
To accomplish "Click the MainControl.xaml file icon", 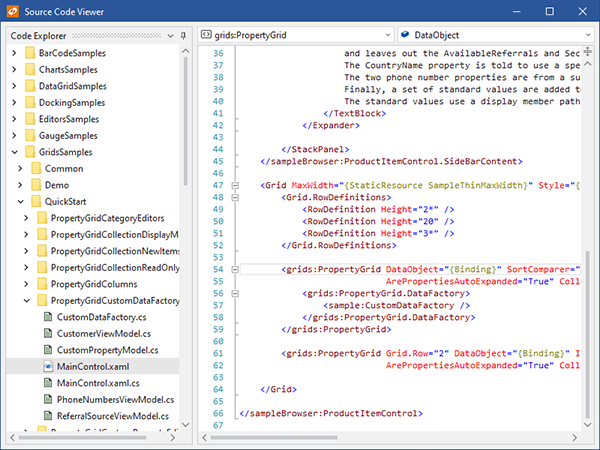I will [x=48, y=366].
